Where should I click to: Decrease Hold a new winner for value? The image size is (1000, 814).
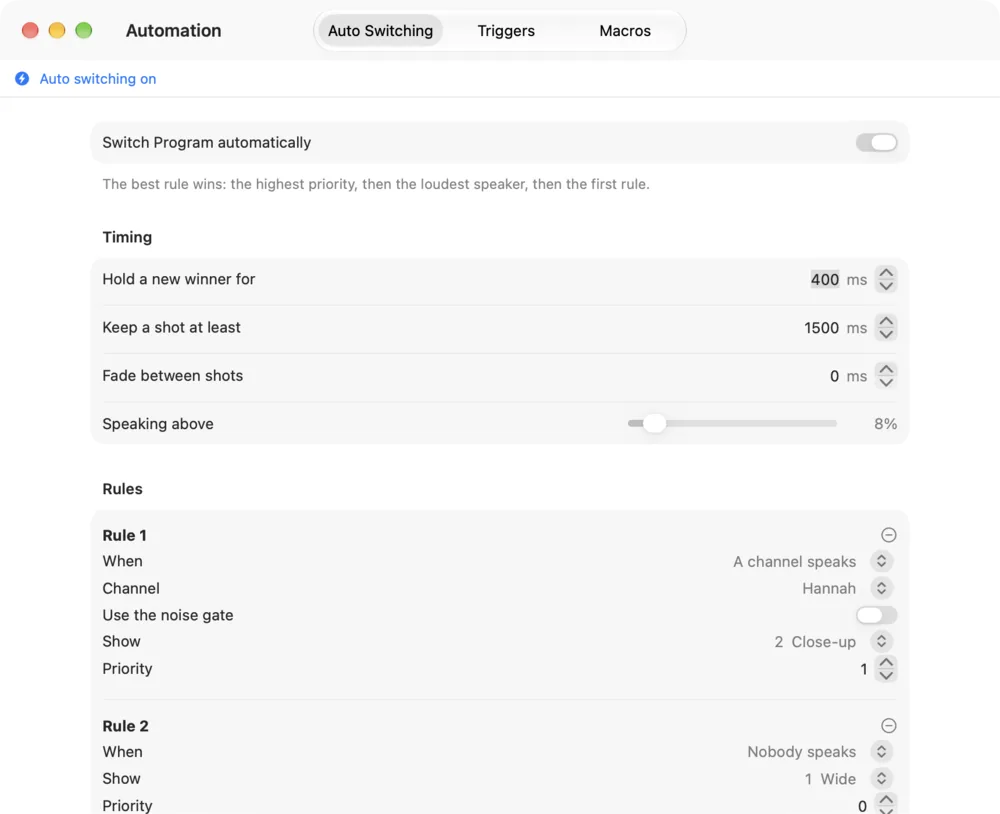click(886, 286)
